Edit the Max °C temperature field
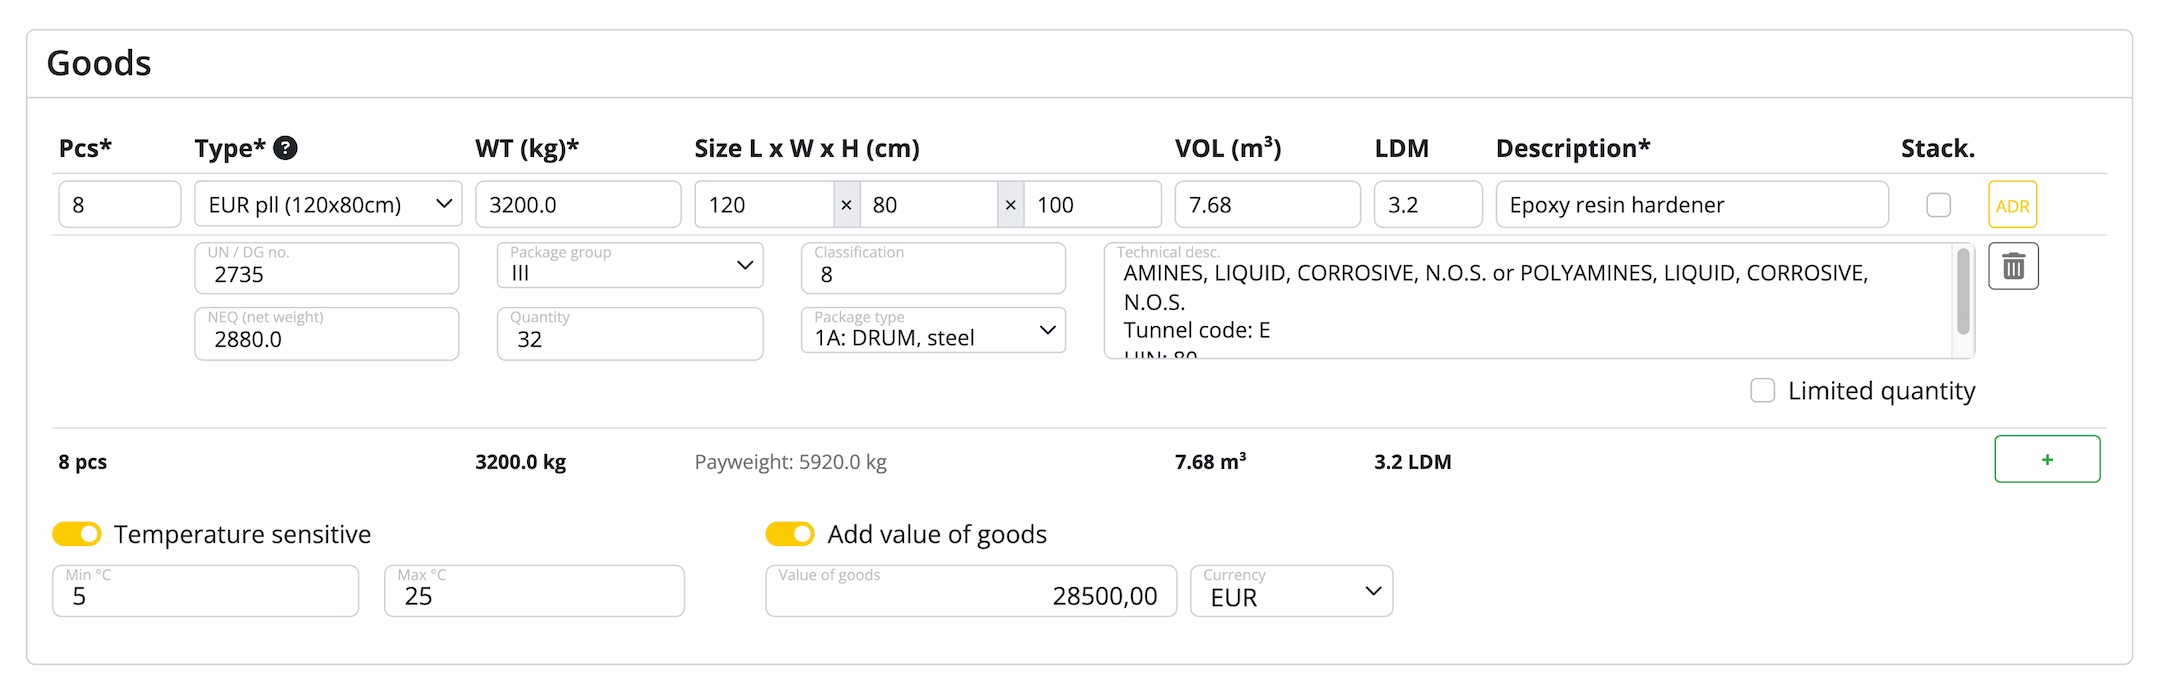2160x689 pixels. tap(534, 592)
